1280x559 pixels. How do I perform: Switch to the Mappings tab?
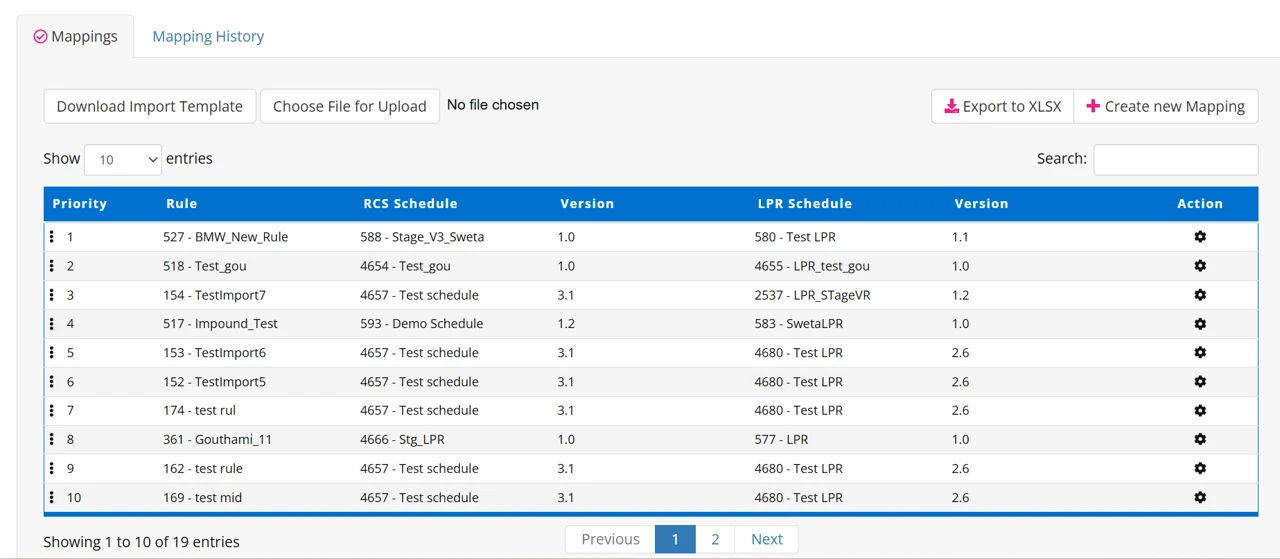[x=76, y=36]
